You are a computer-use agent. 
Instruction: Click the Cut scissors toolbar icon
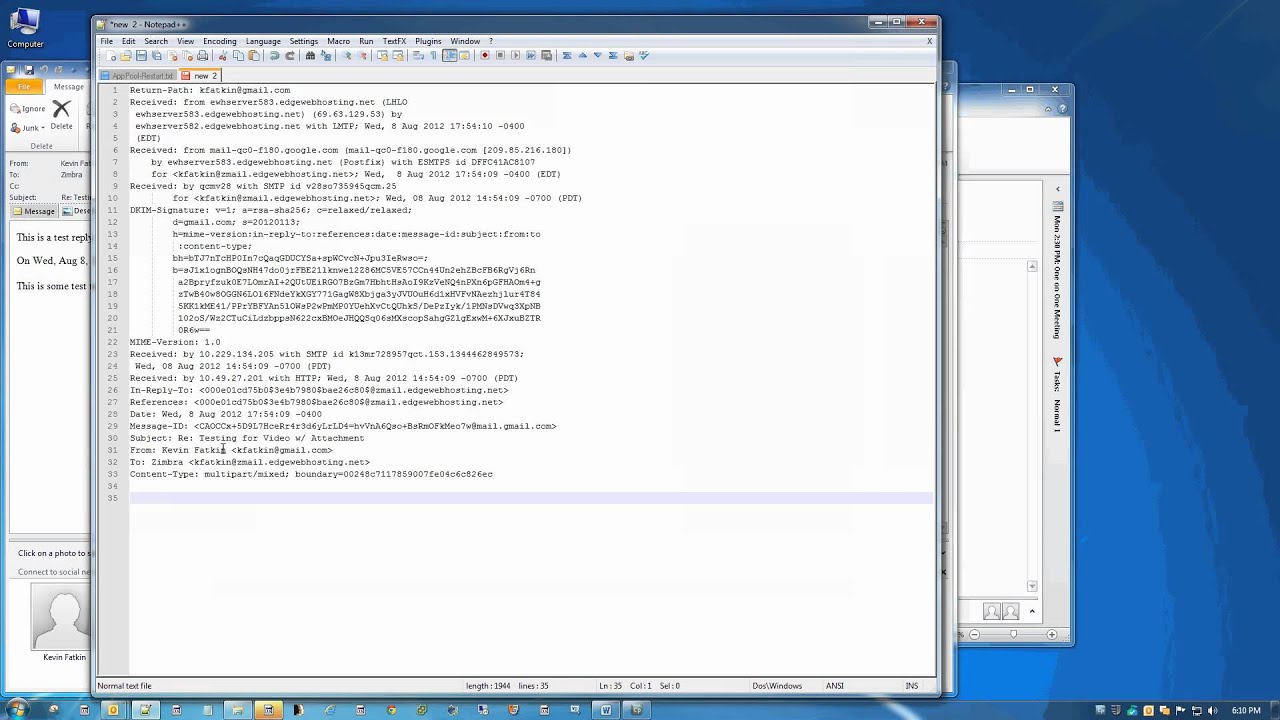223,55
